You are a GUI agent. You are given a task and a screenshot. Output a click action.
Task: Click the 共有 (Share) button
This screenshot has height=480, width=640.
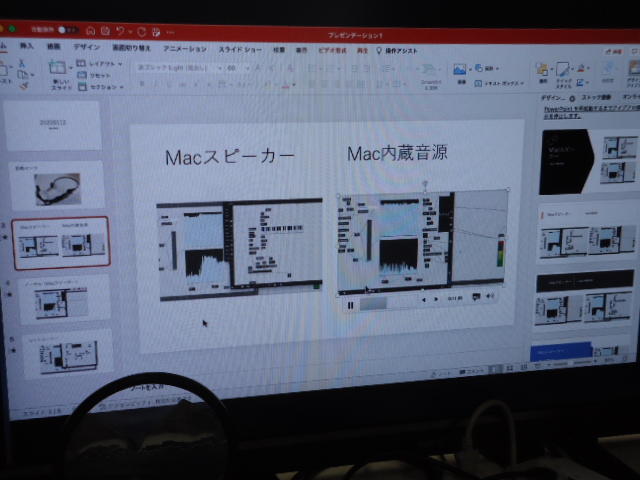point(615,51)
